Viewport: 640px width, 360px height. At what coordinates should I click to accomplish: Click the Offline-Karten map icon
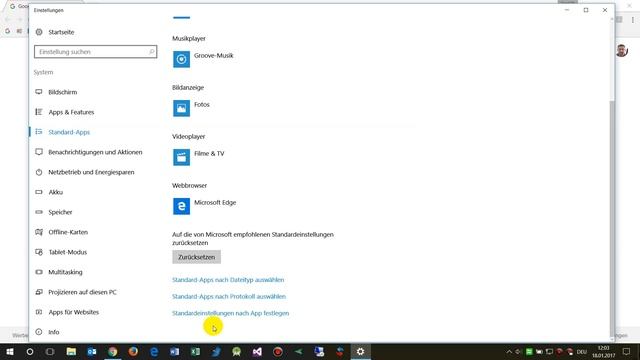click(39, 232)
